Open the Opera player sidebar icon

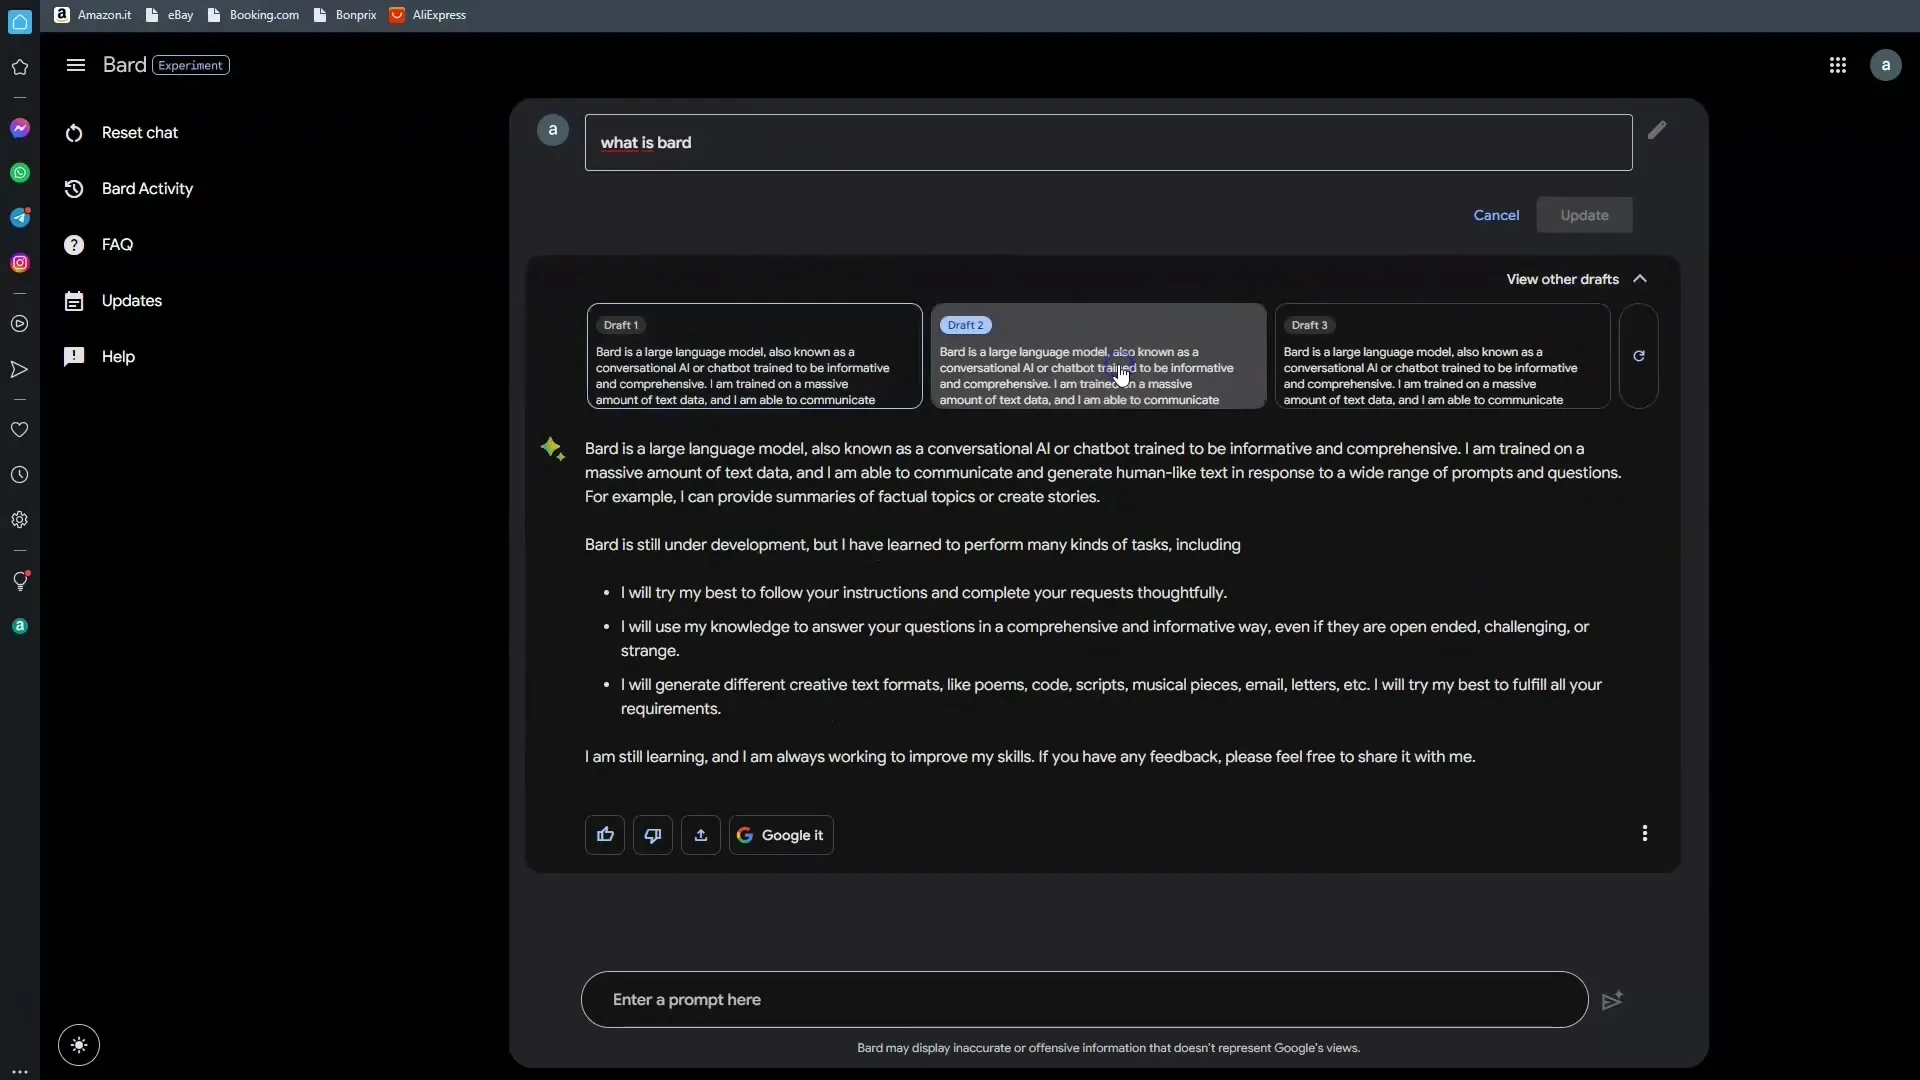tap(20, 324)
